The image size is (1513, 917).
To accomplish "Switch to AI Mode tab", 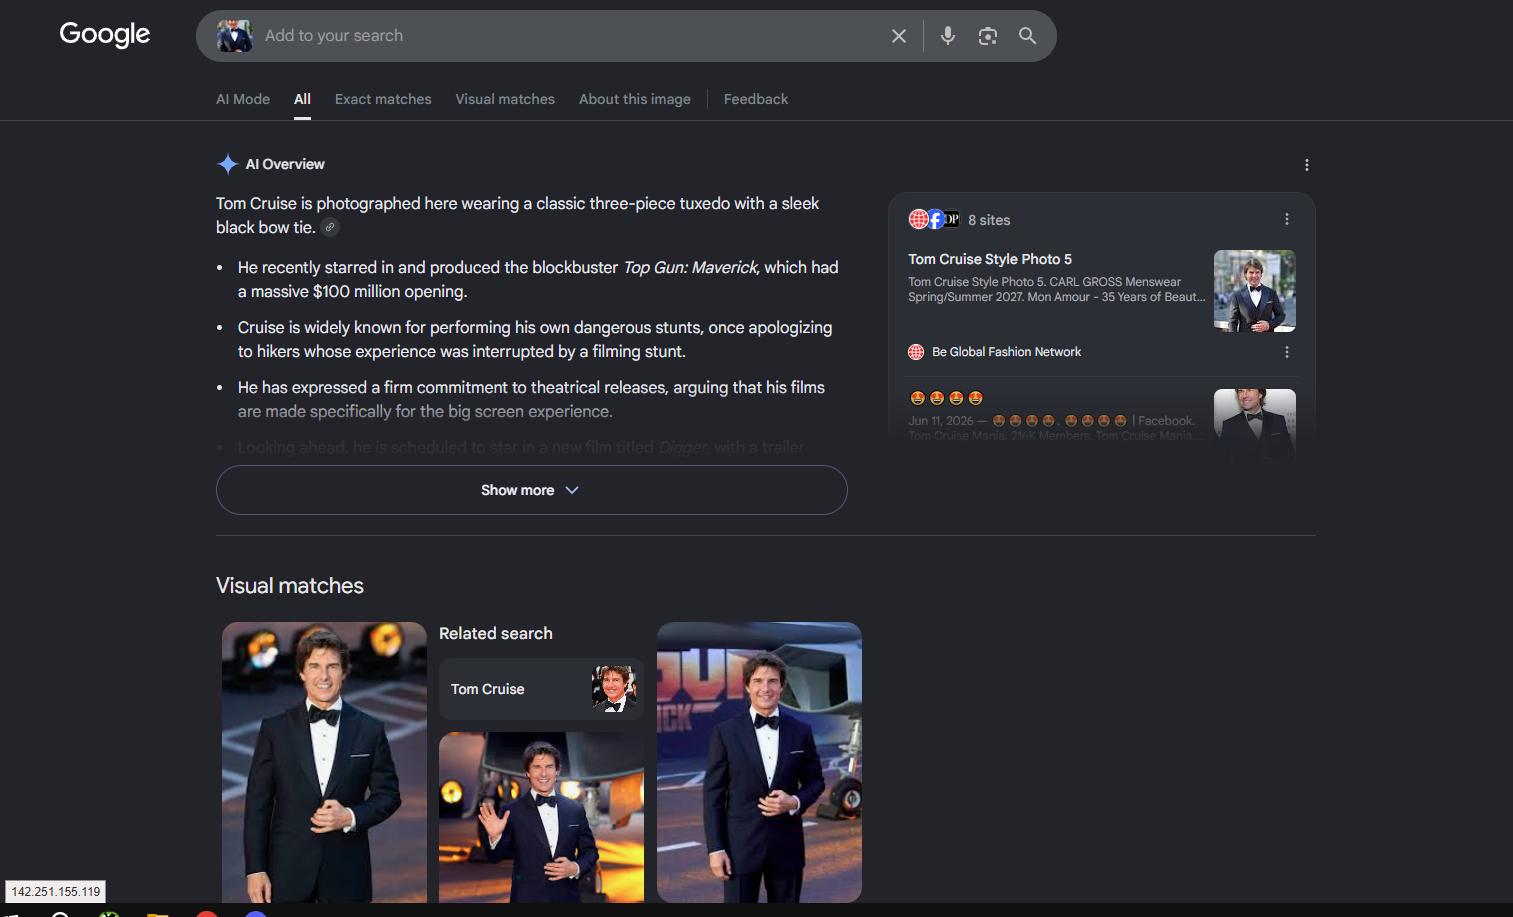I will pyautogui.click(x=243, y=99).
